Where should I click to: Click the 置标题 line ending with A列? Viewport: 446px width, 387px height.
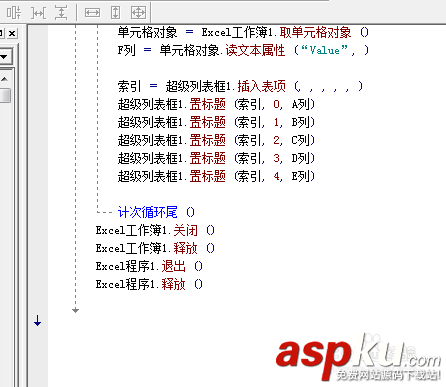point(216,104)
